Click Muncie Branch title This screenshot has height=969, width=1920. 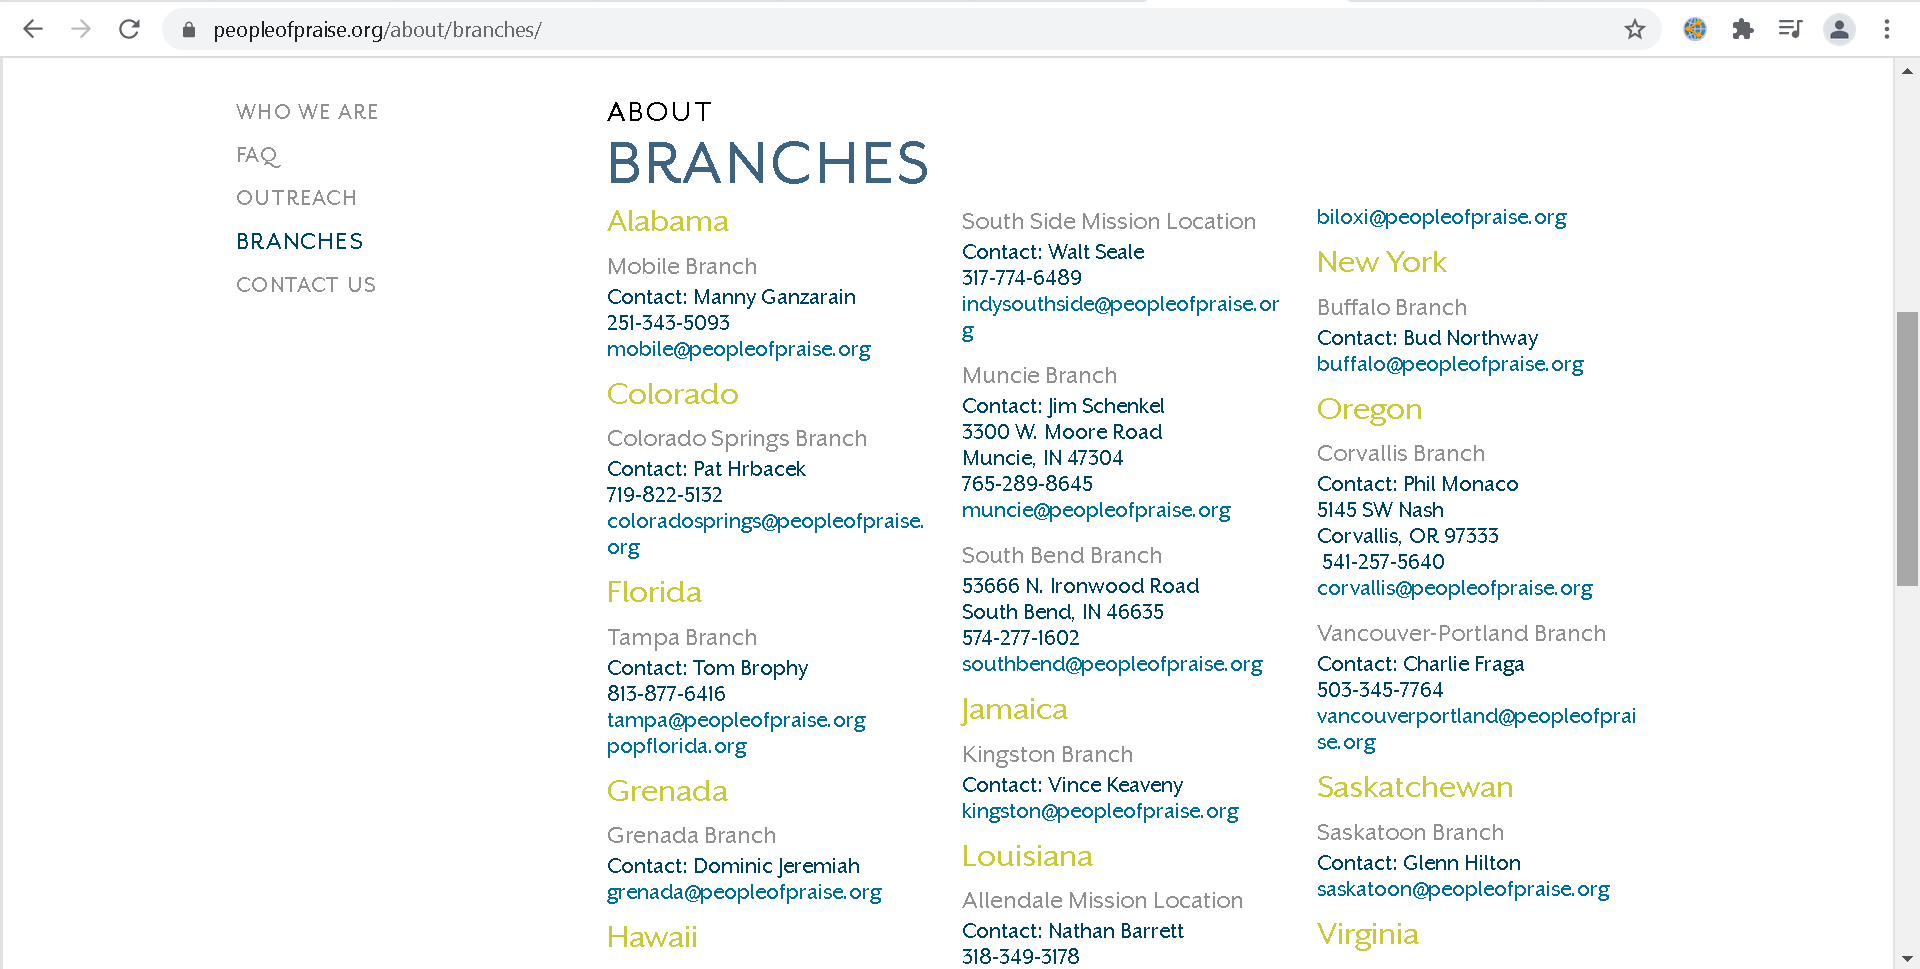click(1039, 376)
